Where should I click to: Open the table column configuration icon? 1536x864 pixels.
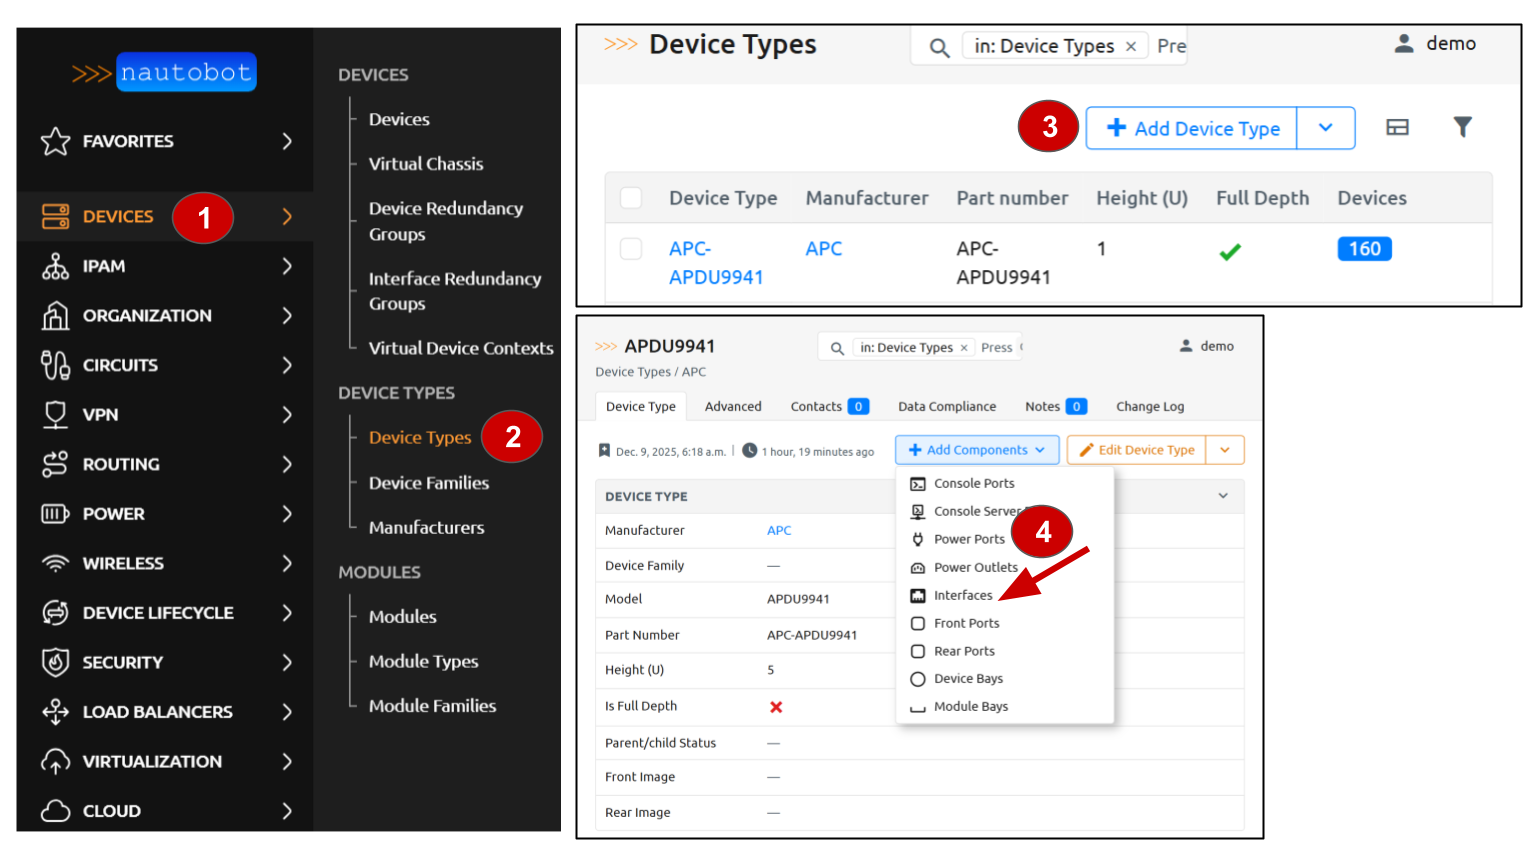coord(1397,127)
